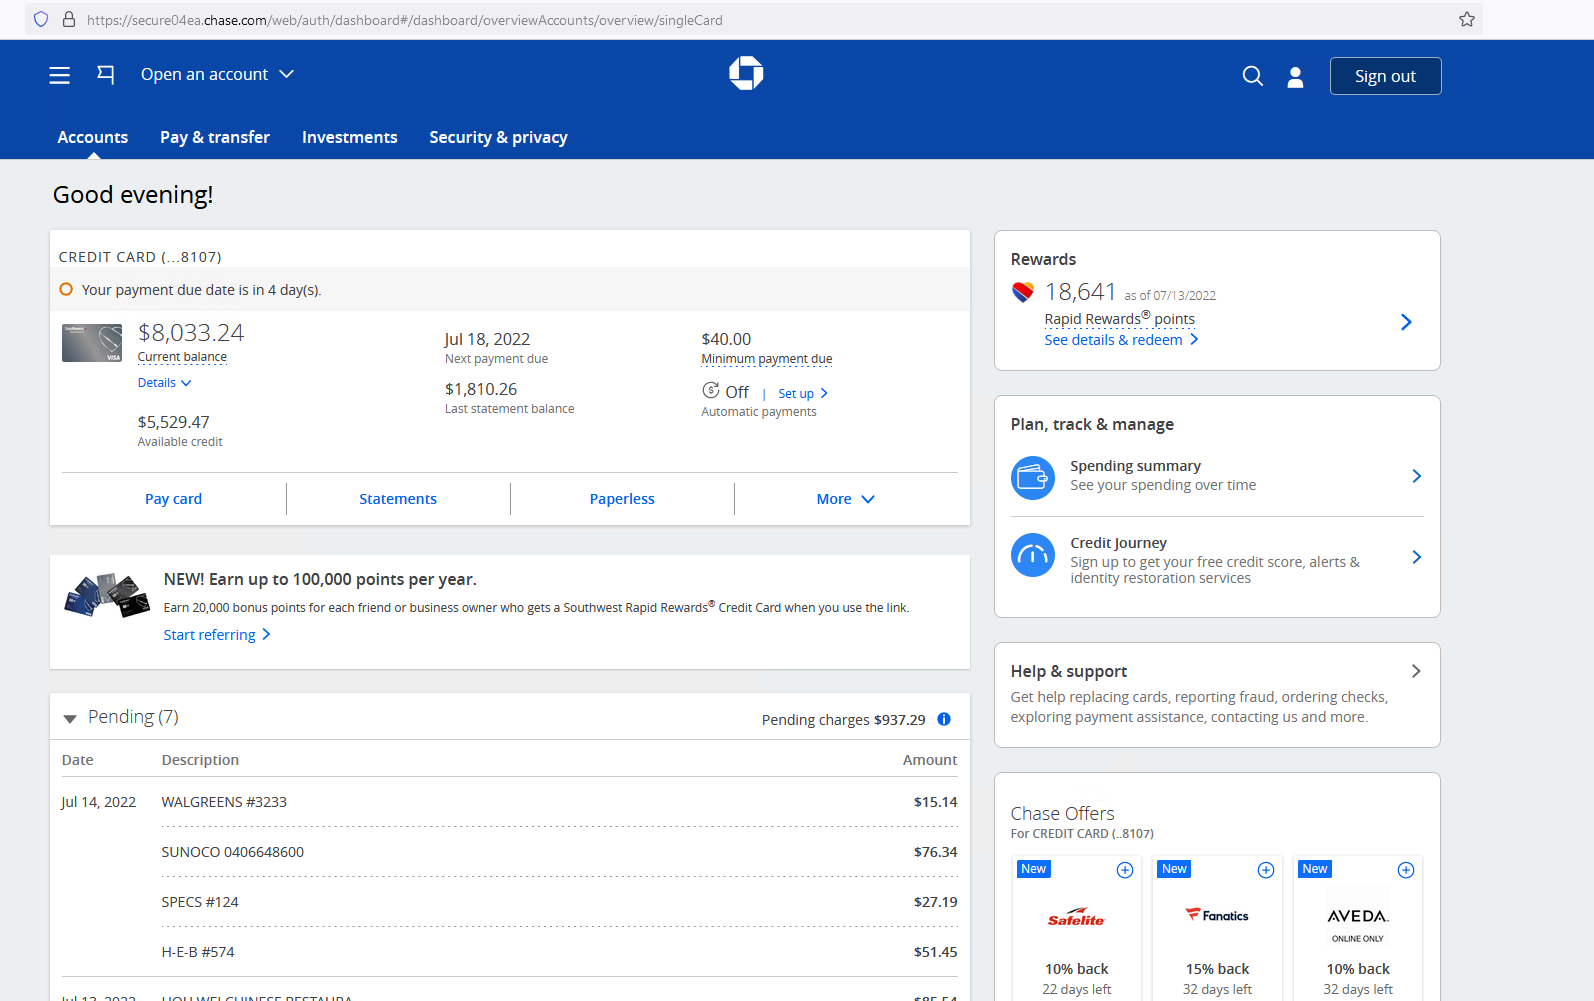Click the Minimum payment due label
The width and height of the screenshot is (1594, 1001).
(x=767, y=359)
